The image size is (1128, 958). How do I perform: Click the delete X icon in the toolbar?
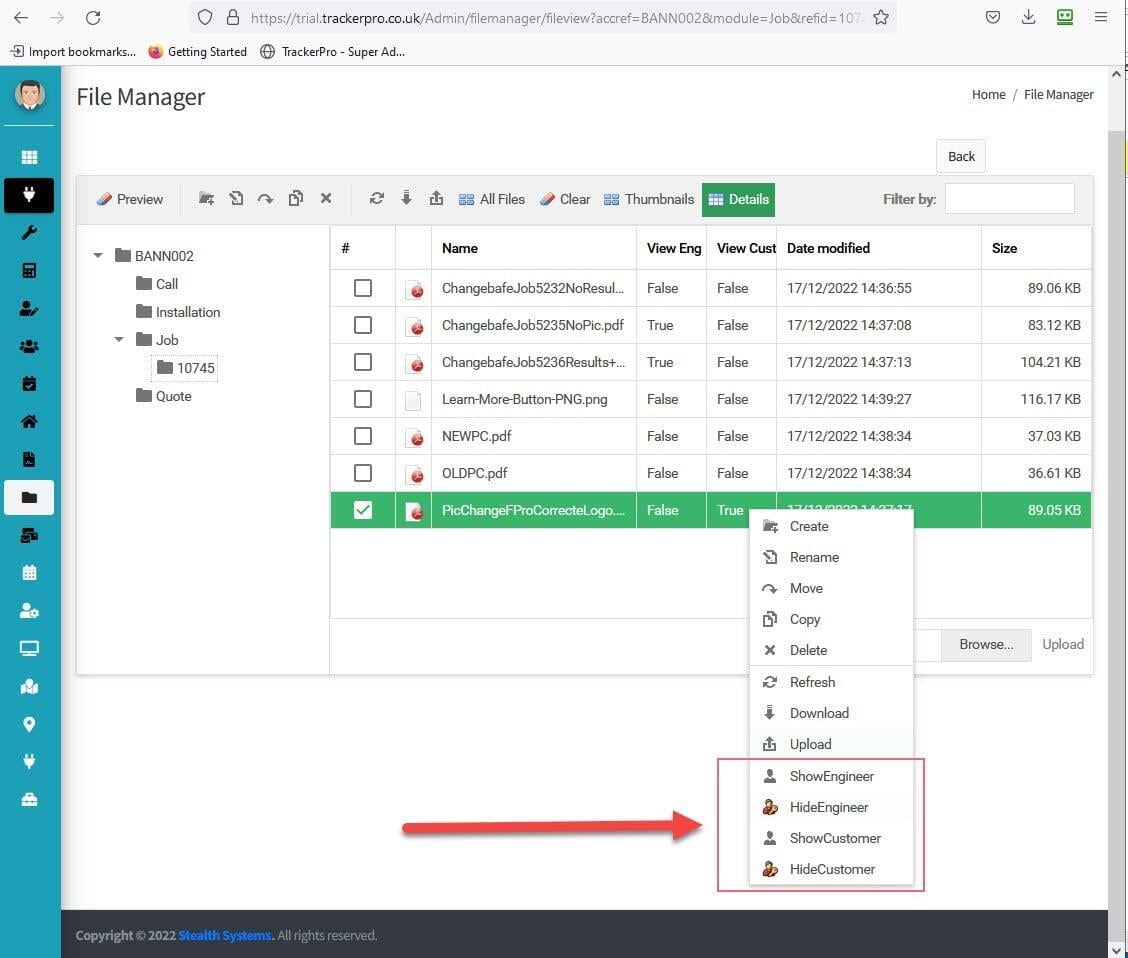point(326,199)
